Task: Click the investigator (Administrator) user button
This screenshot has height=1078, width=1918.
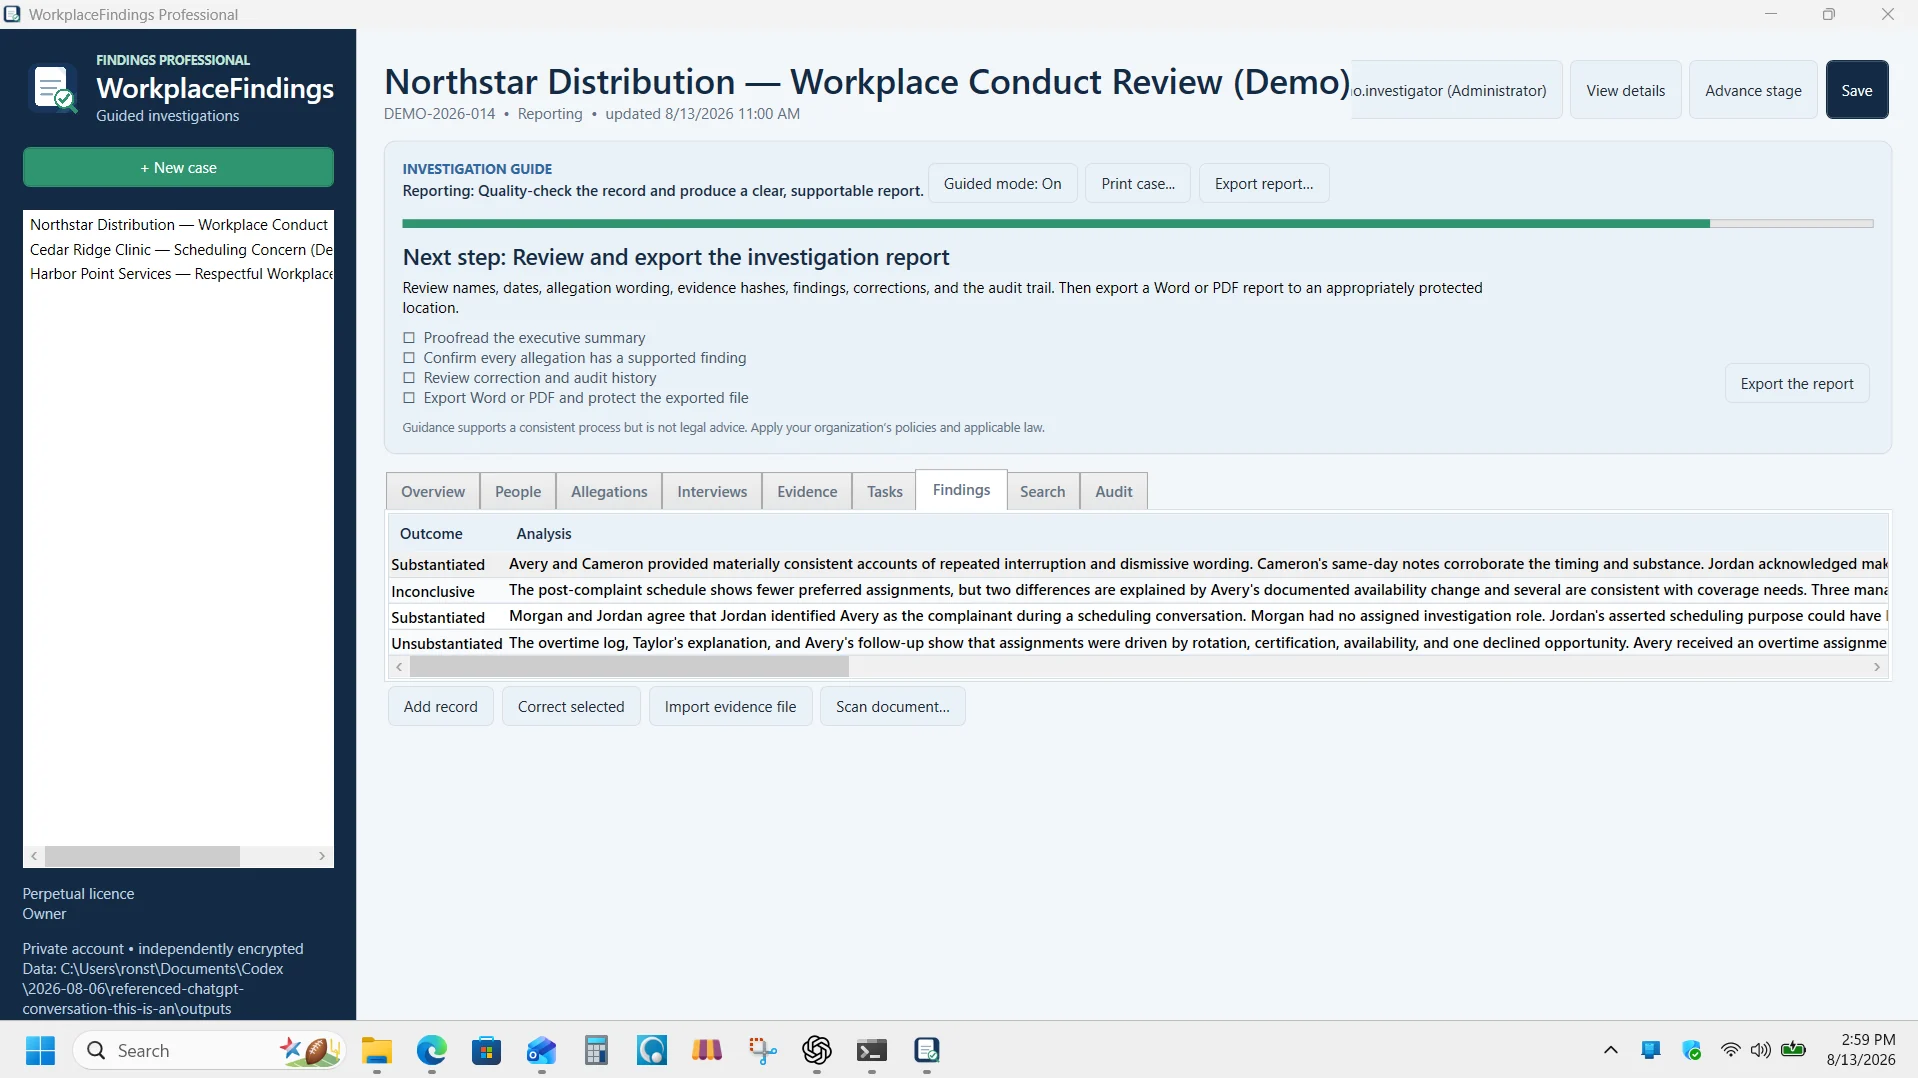Action: coord(1456,90)
